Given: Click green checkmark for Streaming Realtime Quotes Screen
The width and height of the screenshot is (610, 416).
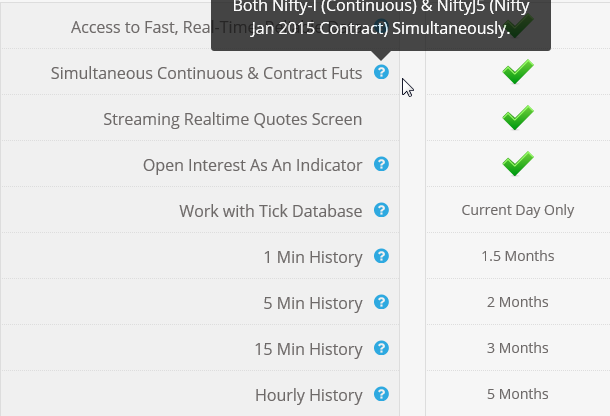Looking at the screenshot, I should [x=518, y=118].
